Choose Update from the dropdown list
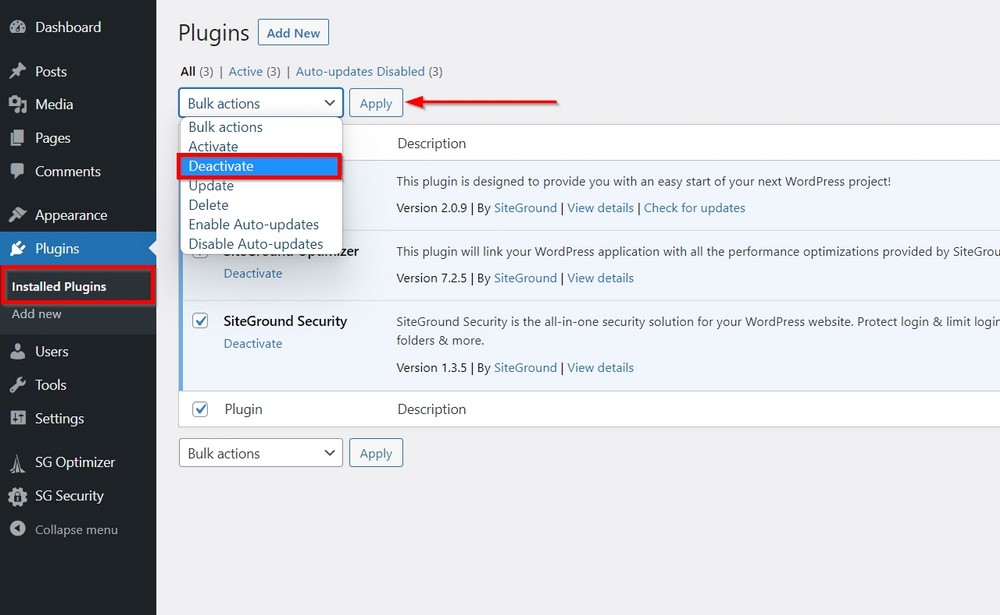 tap(261, 186)
